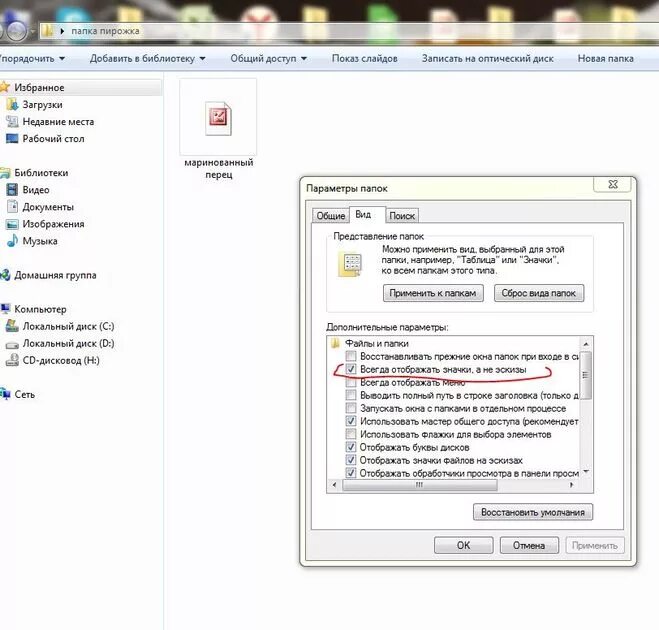Click the Домашняя группа icon
Screen dimensions: 659x630
coord(5,275)
